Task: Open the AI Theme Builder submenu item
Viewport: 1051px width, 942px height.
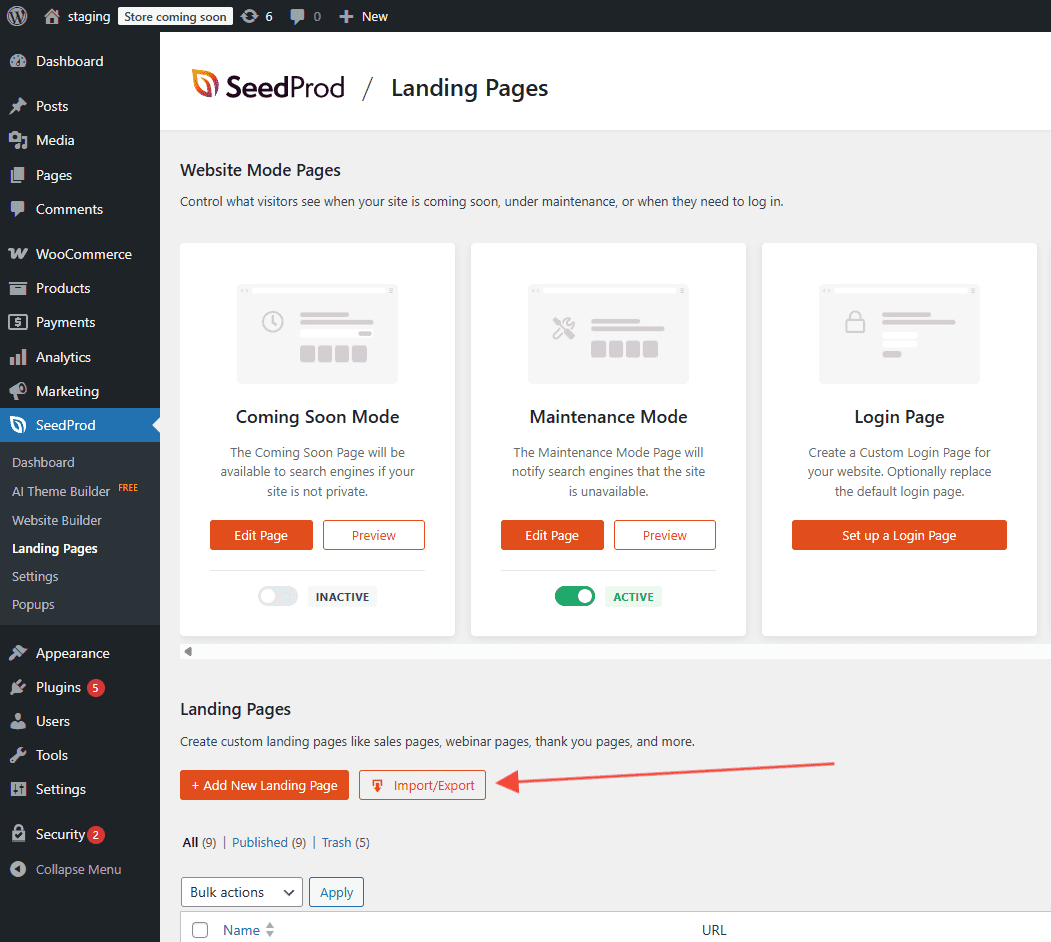Action: click(61, 491)
